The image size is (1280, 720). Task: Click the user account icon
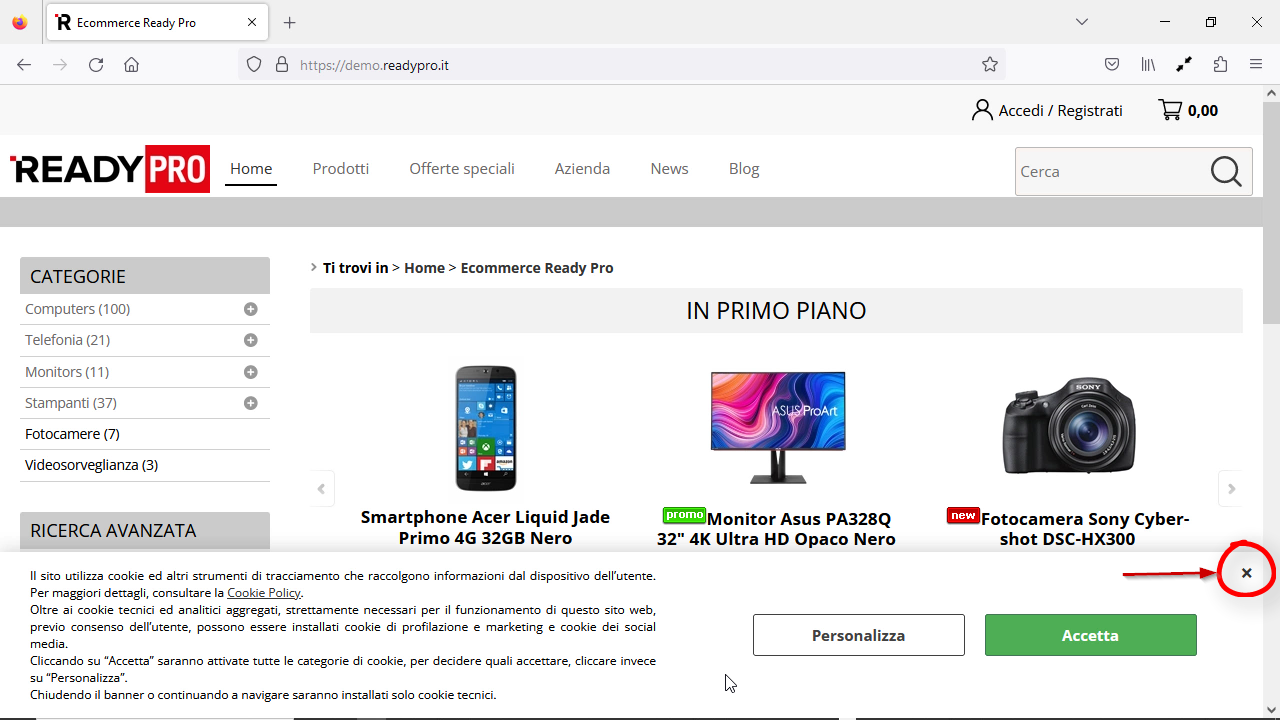(x=982, y=110)
